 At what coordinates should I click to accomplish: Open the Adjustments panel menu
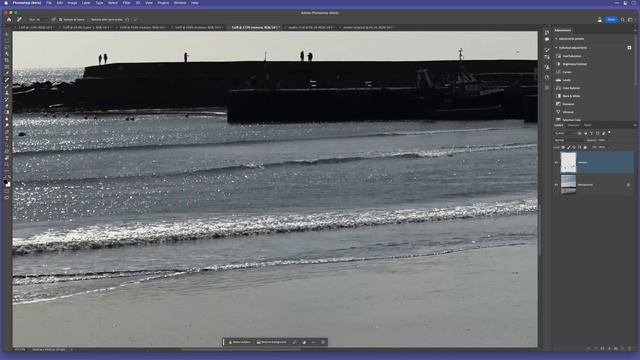(635, 30)
